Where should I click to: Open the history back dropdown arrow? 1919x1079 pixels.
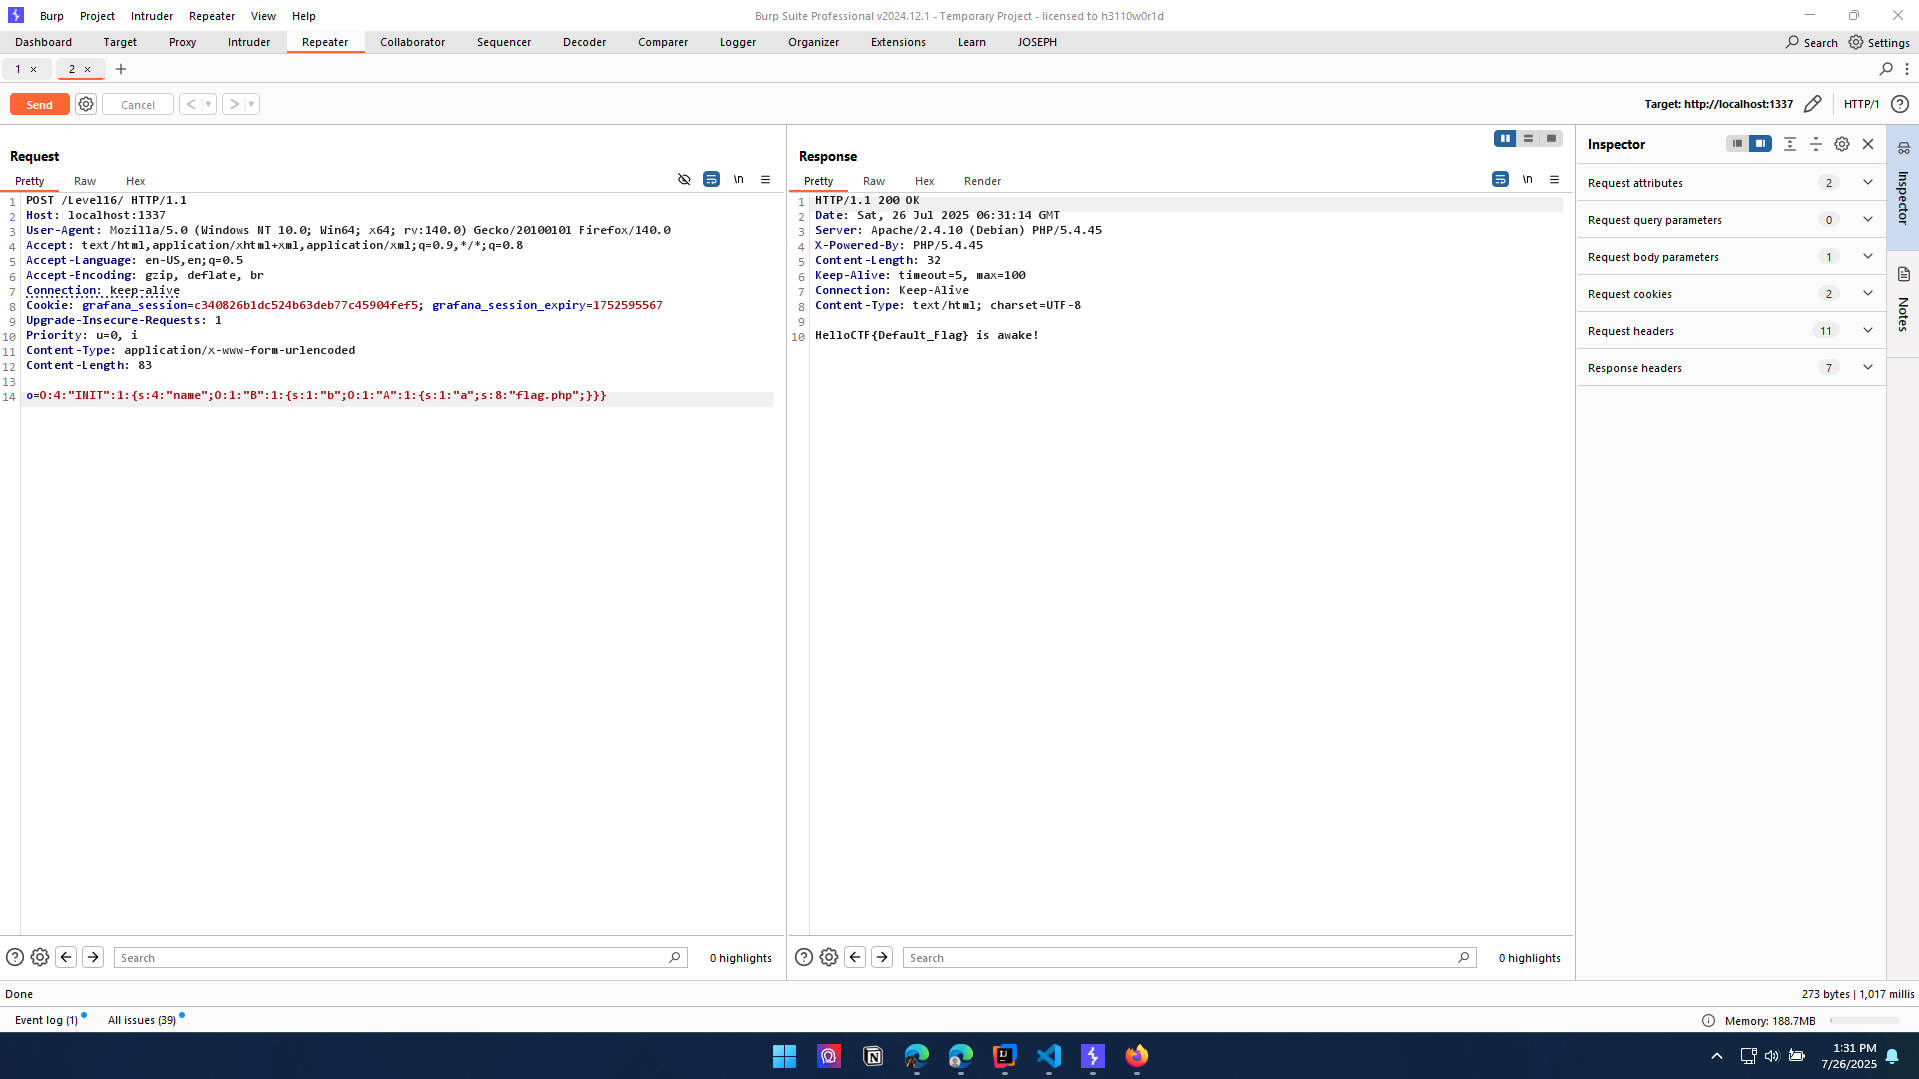pyautogui.click(x=208, y=104)
